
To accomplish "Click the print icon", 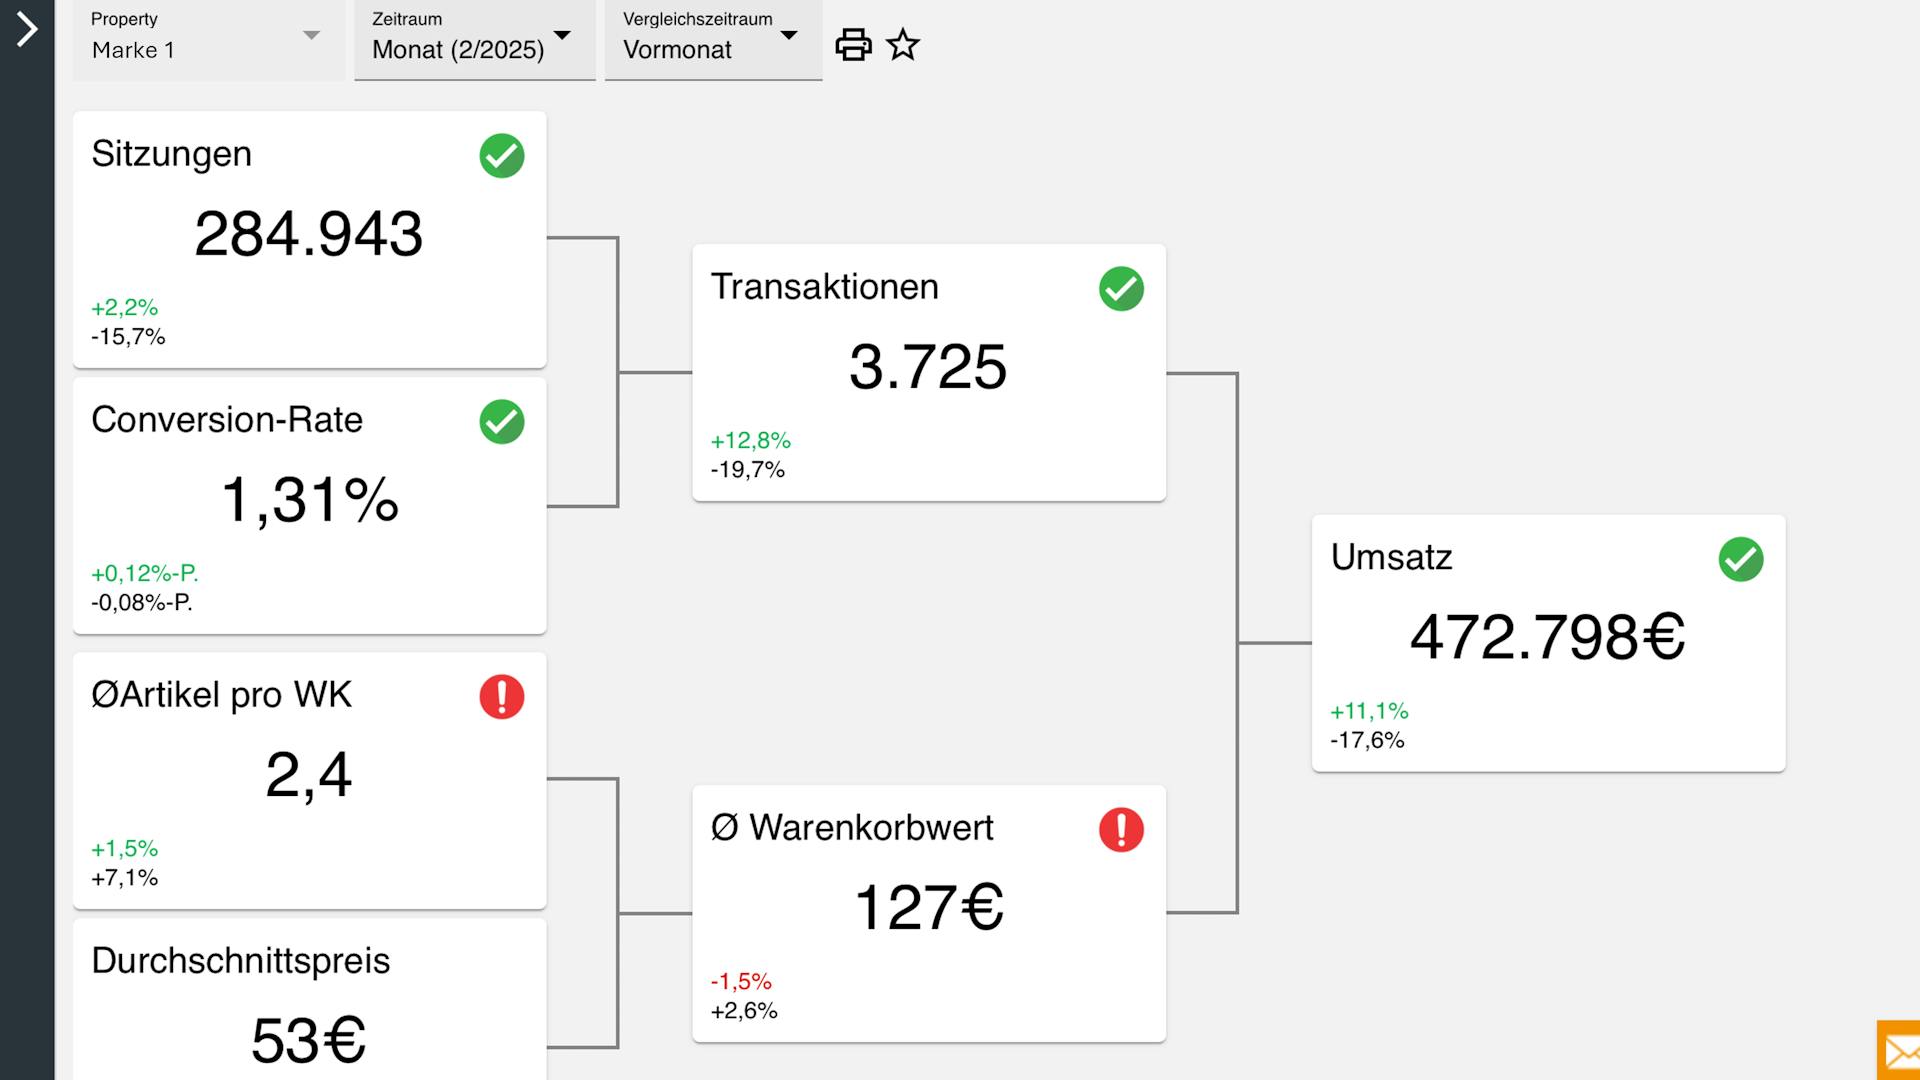I will click(x=853, y=45).
